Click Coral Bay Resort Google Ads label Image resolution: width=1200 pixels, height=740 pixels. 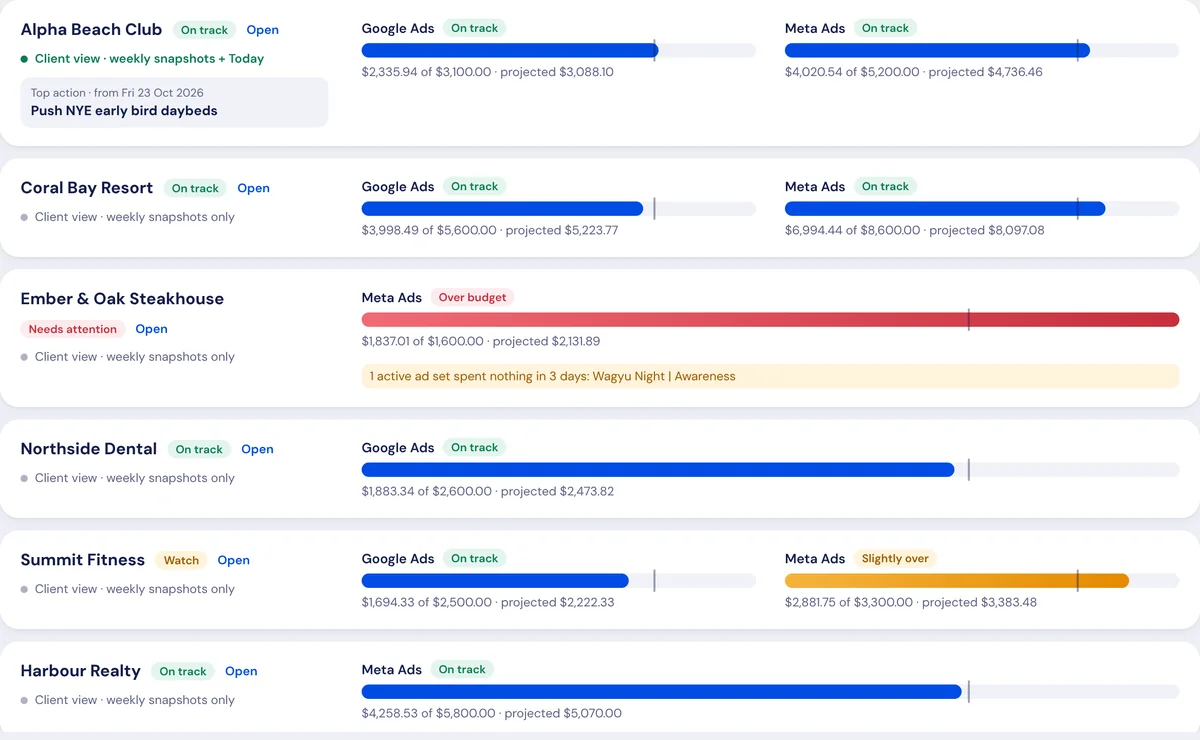pyautogui.click(x=398, y=187)
